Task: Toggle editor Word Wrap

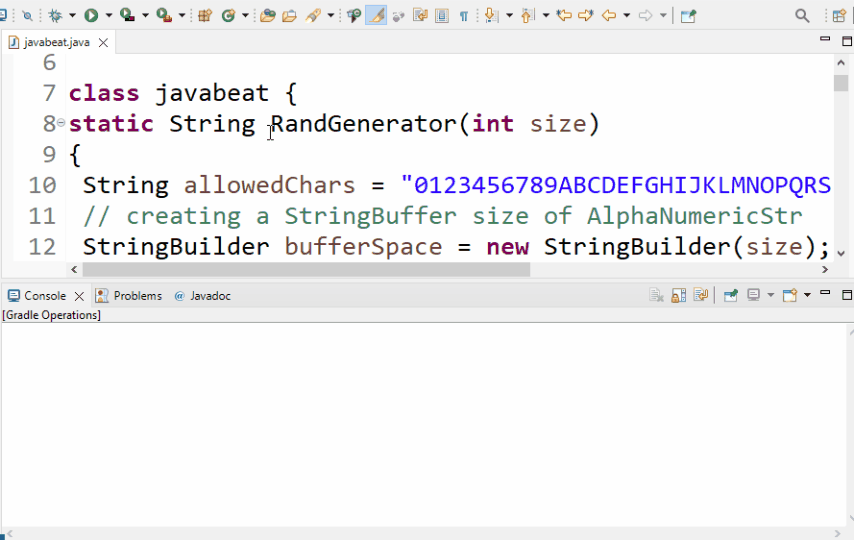Action: (x=420, y=16)
